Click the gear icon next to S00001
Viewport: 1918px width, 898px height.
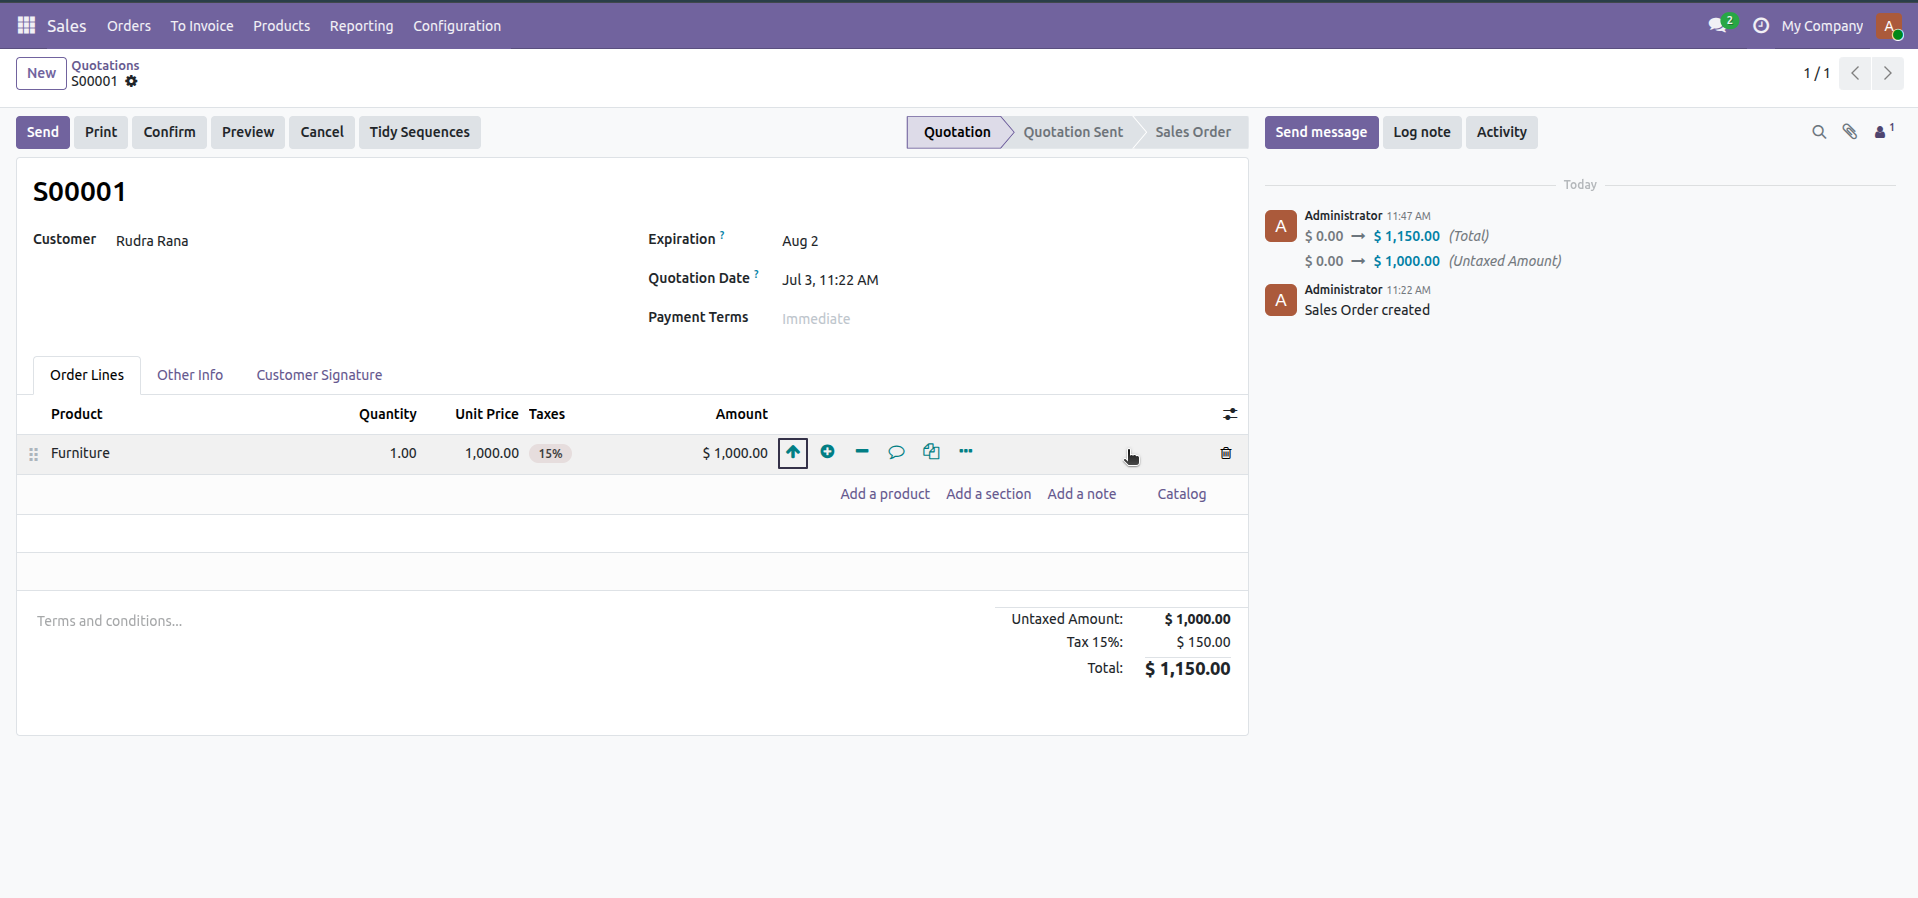point(131,81)
